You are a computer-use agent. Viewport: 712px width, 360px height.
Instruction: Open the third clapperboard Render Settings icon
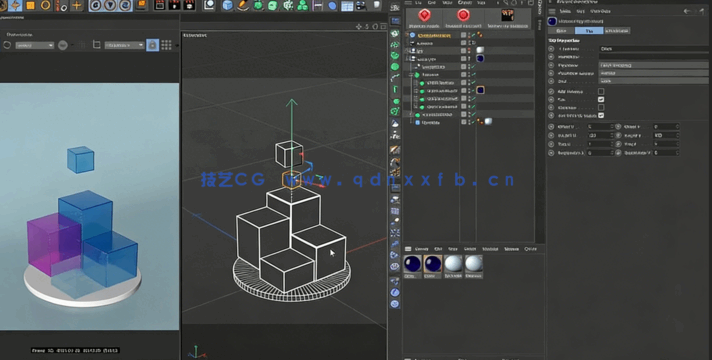[189, 5]
